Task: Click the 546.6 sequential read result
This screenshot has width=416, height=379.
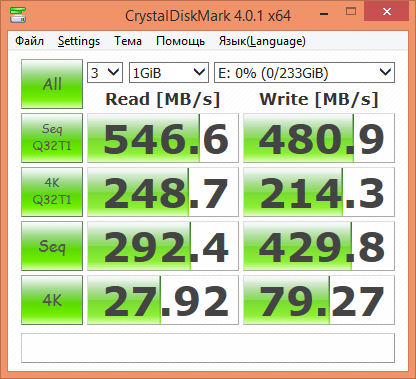Action: point(163,138)
